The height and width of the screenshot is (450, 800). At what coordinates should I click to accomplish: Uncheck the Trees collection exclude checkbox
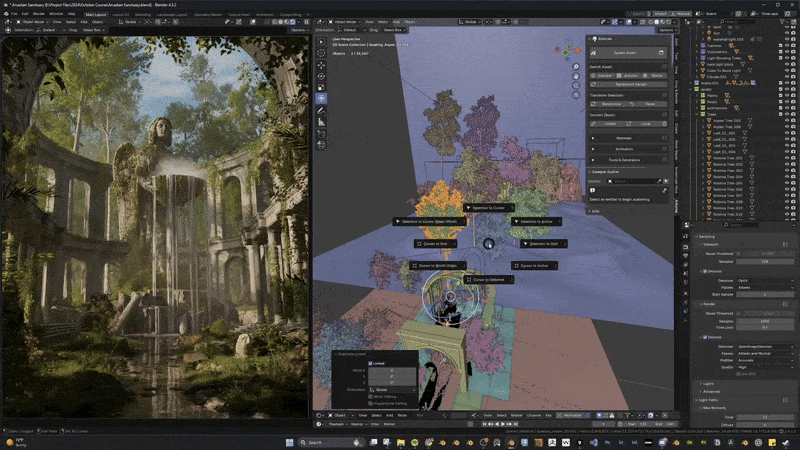click(781, 114)
